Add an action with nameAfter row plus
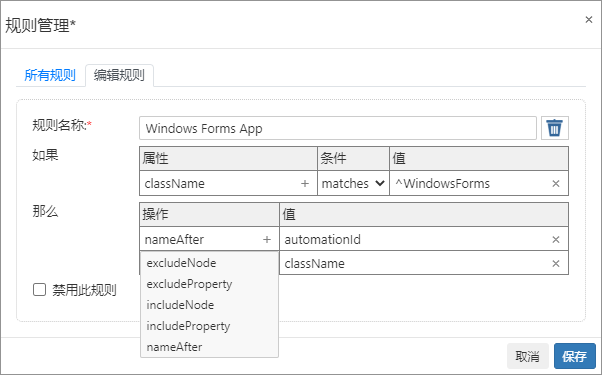 [x=267, y=240]
